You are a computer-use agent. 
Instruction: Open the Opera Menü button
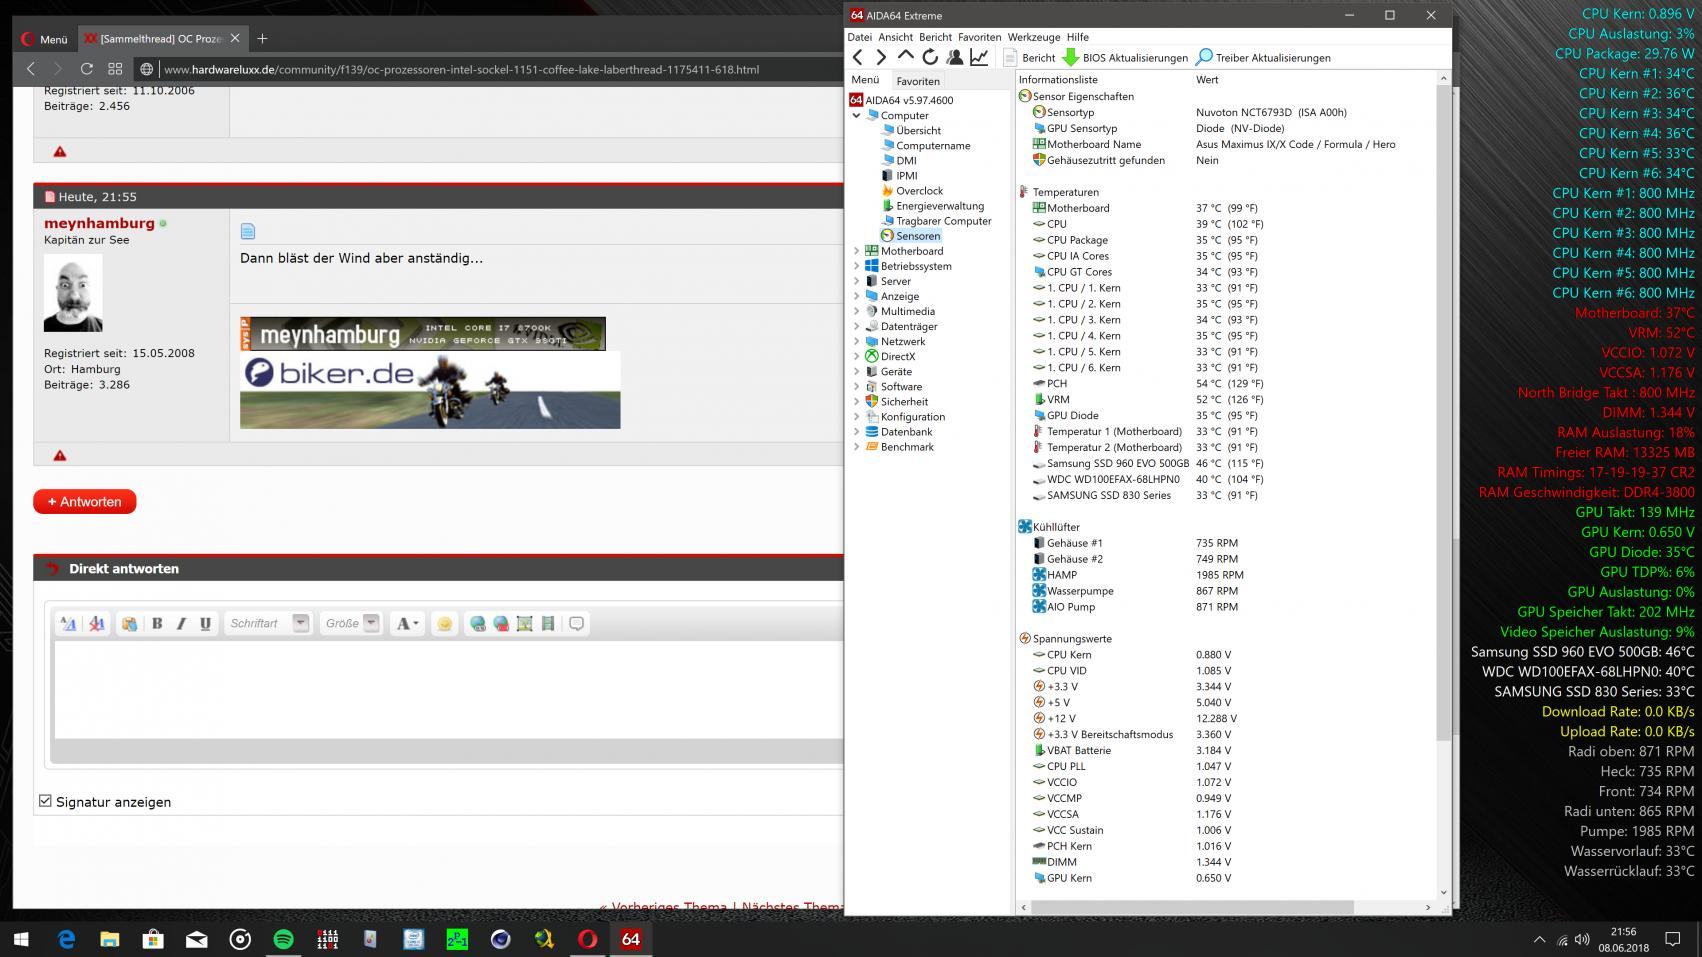pyautogui.click(x=45, y=39)
